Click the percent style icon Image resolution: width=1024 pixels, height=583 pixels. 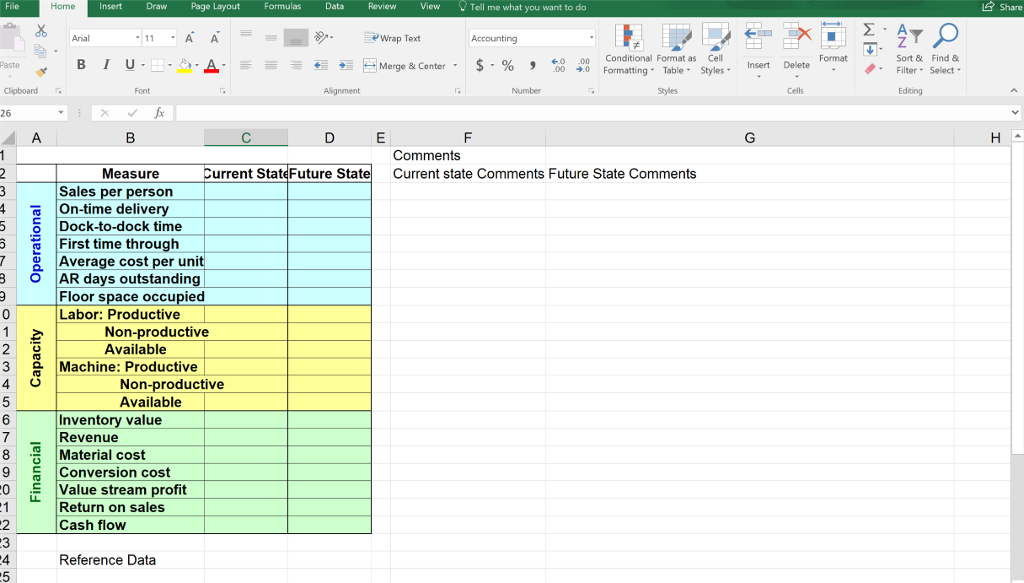pyautogui.click(x=507, y=64)
